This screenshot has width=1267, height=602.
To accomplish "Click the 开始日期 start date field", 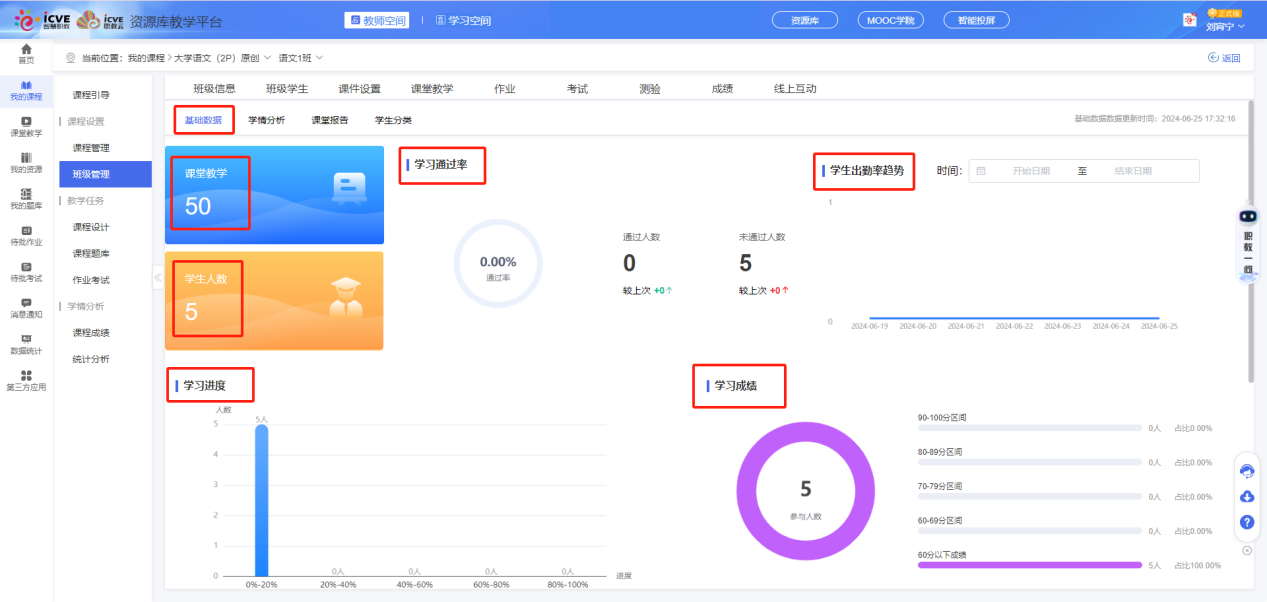I will click(1030, 171).
